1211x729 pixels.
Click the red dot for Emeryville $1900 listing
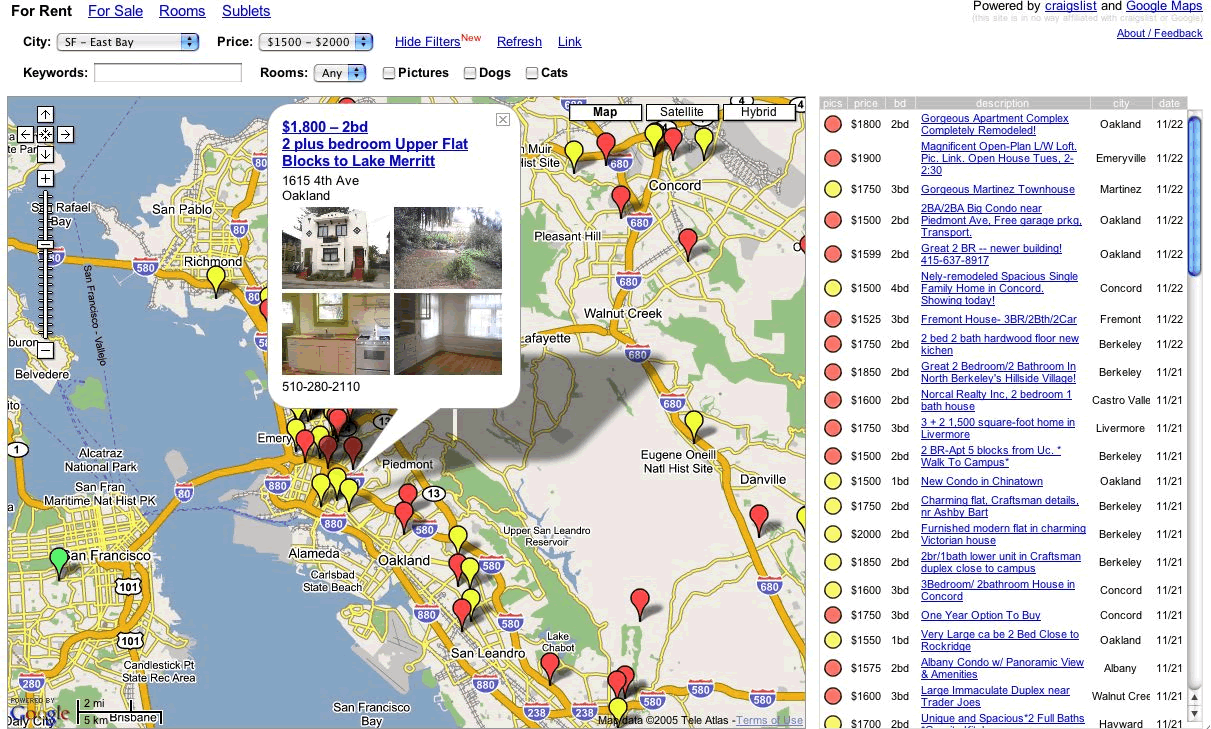coord(832,158)
